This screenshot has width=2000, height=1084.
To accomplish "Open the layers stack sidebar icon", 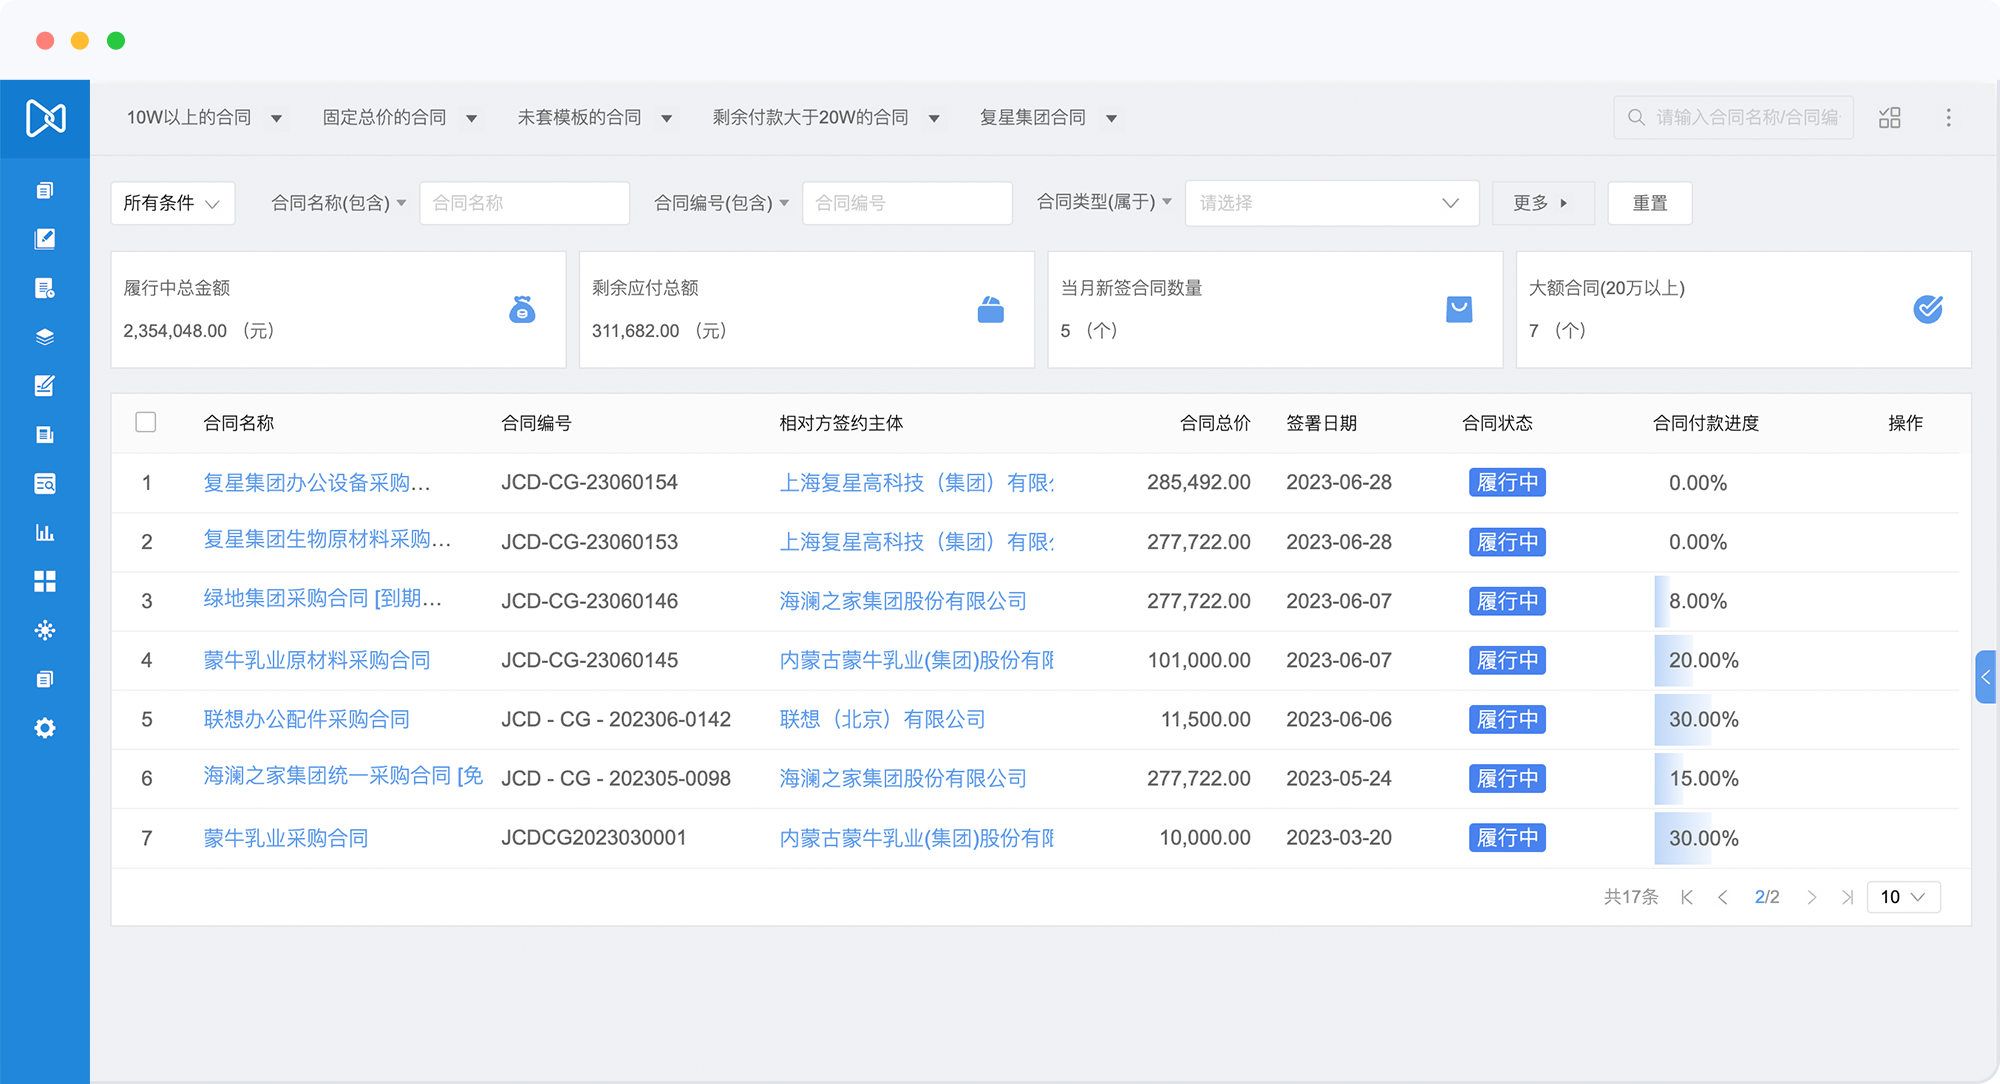I will pyautogui.click(x=45, y=337).
